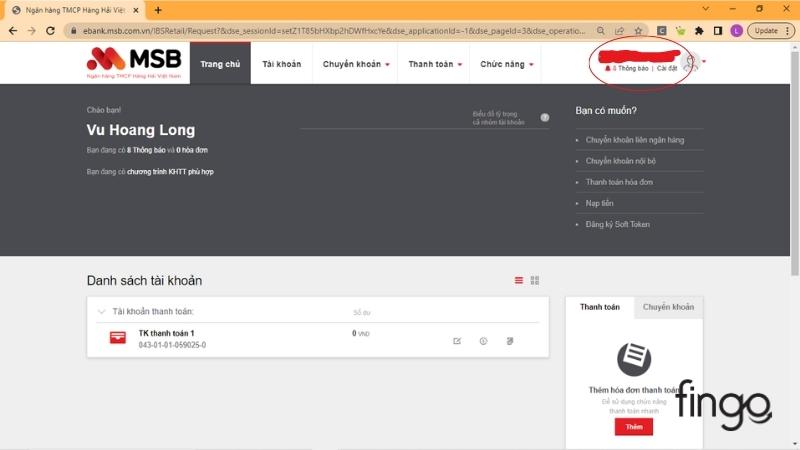Click the green extension icon
The width and height of the screenshot is (800, 450).
[680, 31]
